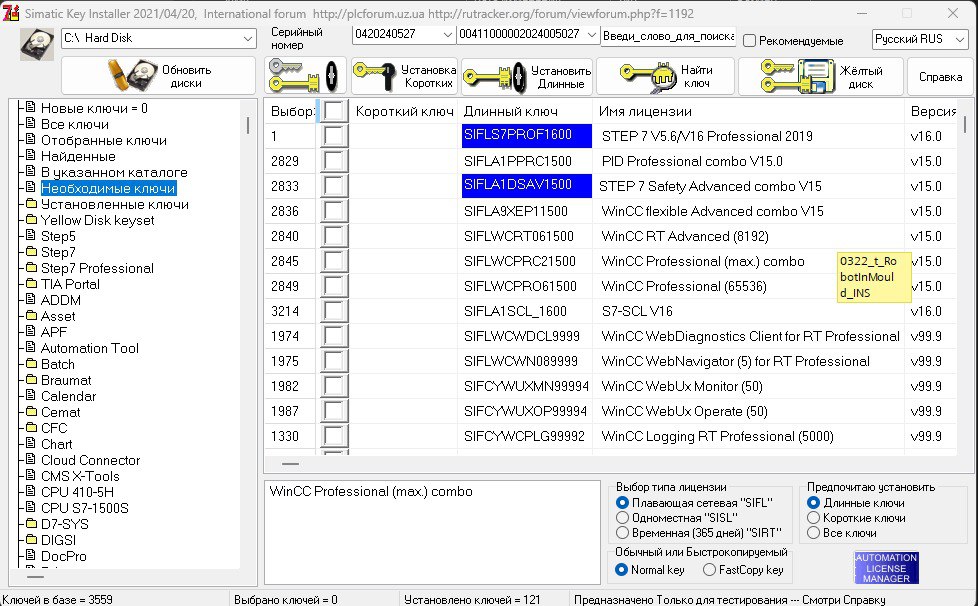Select Отобранные ключи tree item
The height and width of the screenshot is (606, 978).
click(x=104, y=140)
